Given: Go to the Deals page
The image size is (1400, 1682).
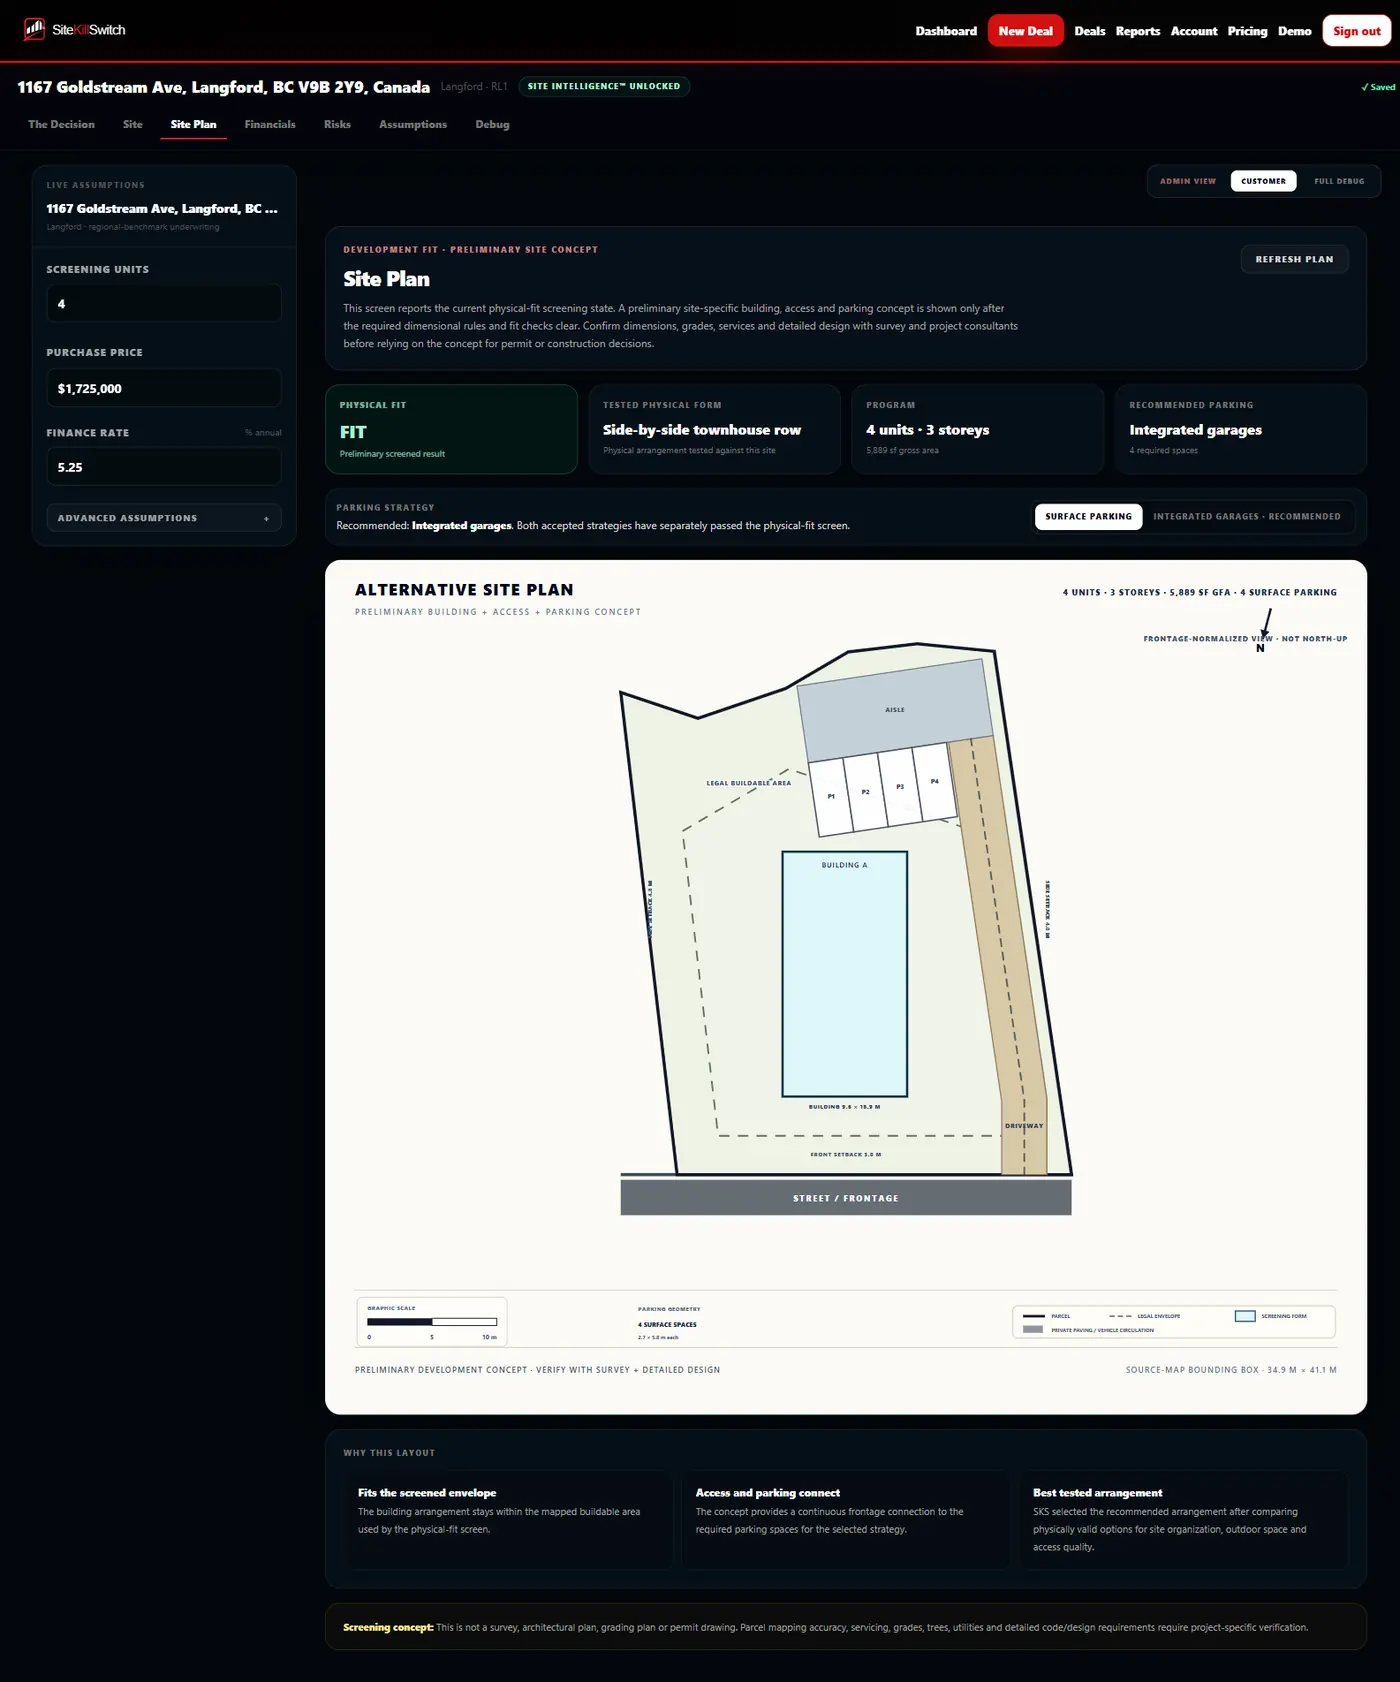Looking at the screenshot, I should pos(1090,31).
